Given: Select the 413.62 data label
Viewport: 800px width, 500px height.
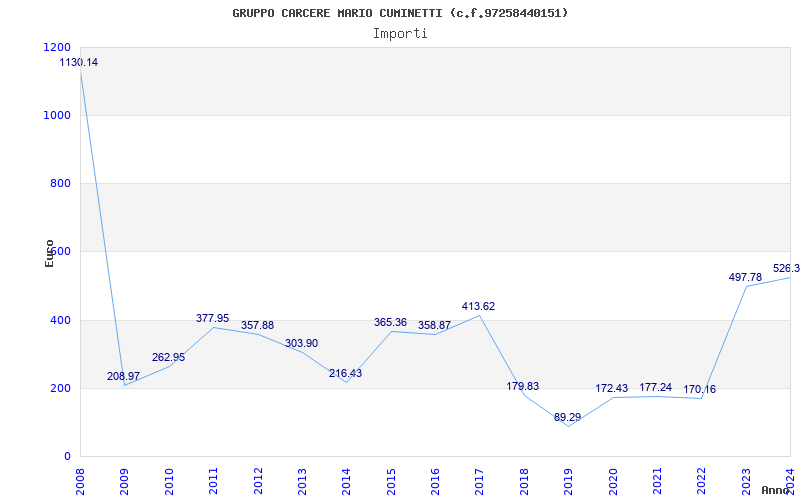Looking at the screenshot, I should (x=479, y=307).
